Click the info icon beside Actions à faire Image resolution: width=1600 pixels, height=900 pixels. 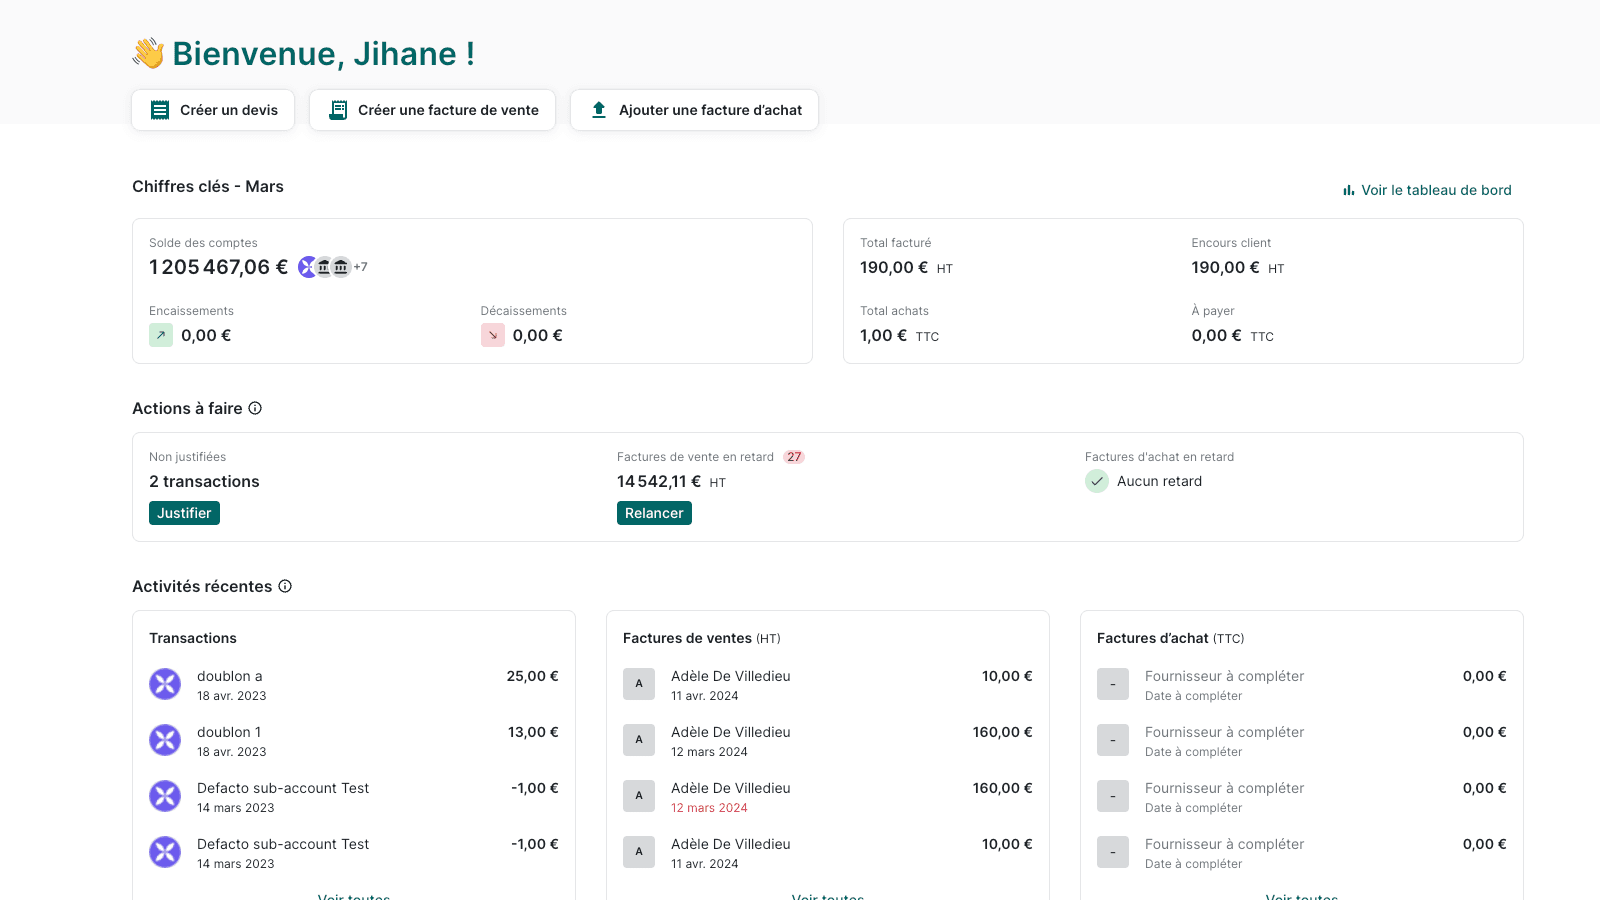click(x=255, y=408)
